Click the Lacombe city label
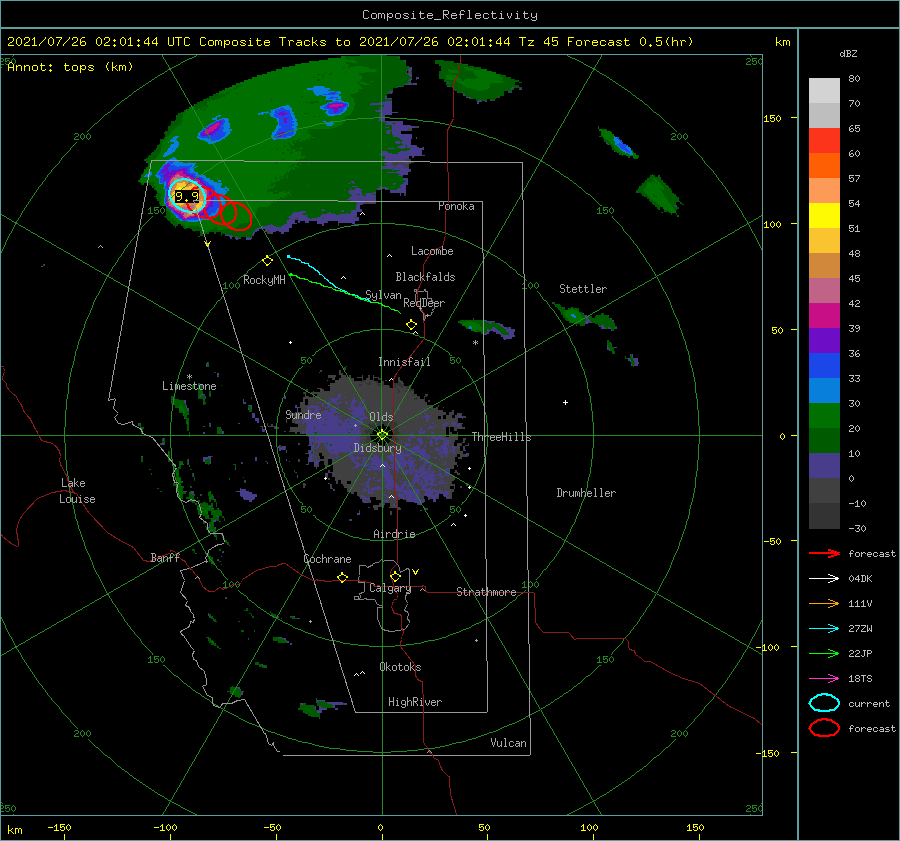Image resolution: width=900 pixels, height=841 pixels. pyautogui.click(x=432, y=251)
